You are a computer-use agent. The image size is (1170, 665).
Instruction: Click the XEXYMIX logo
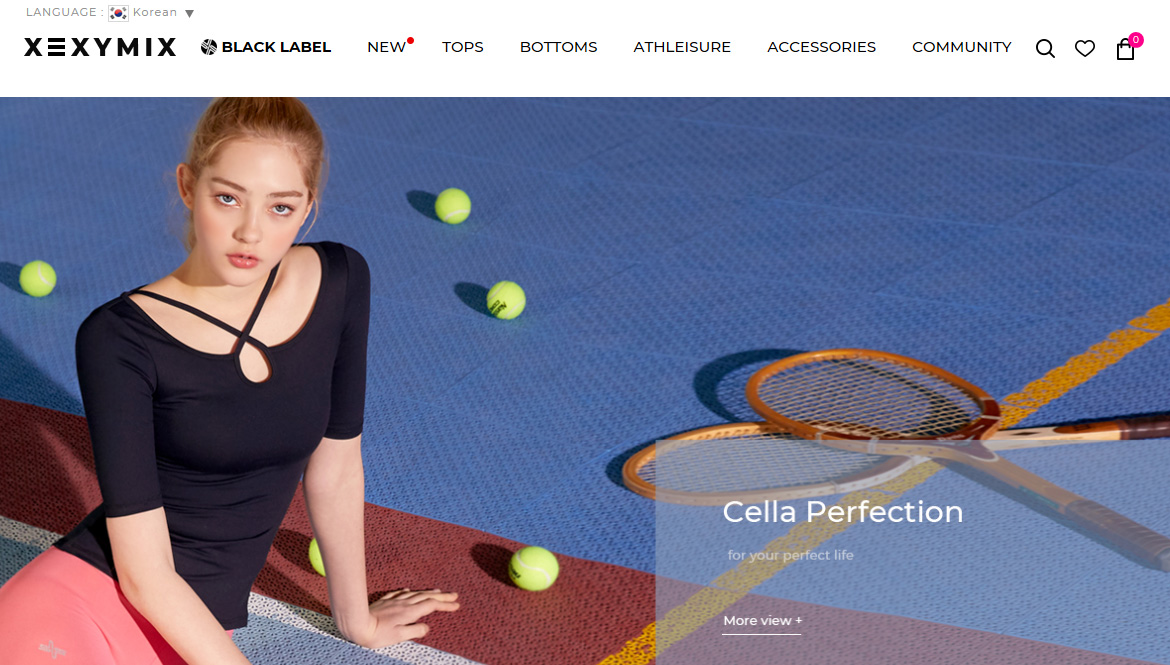point(100,47)
